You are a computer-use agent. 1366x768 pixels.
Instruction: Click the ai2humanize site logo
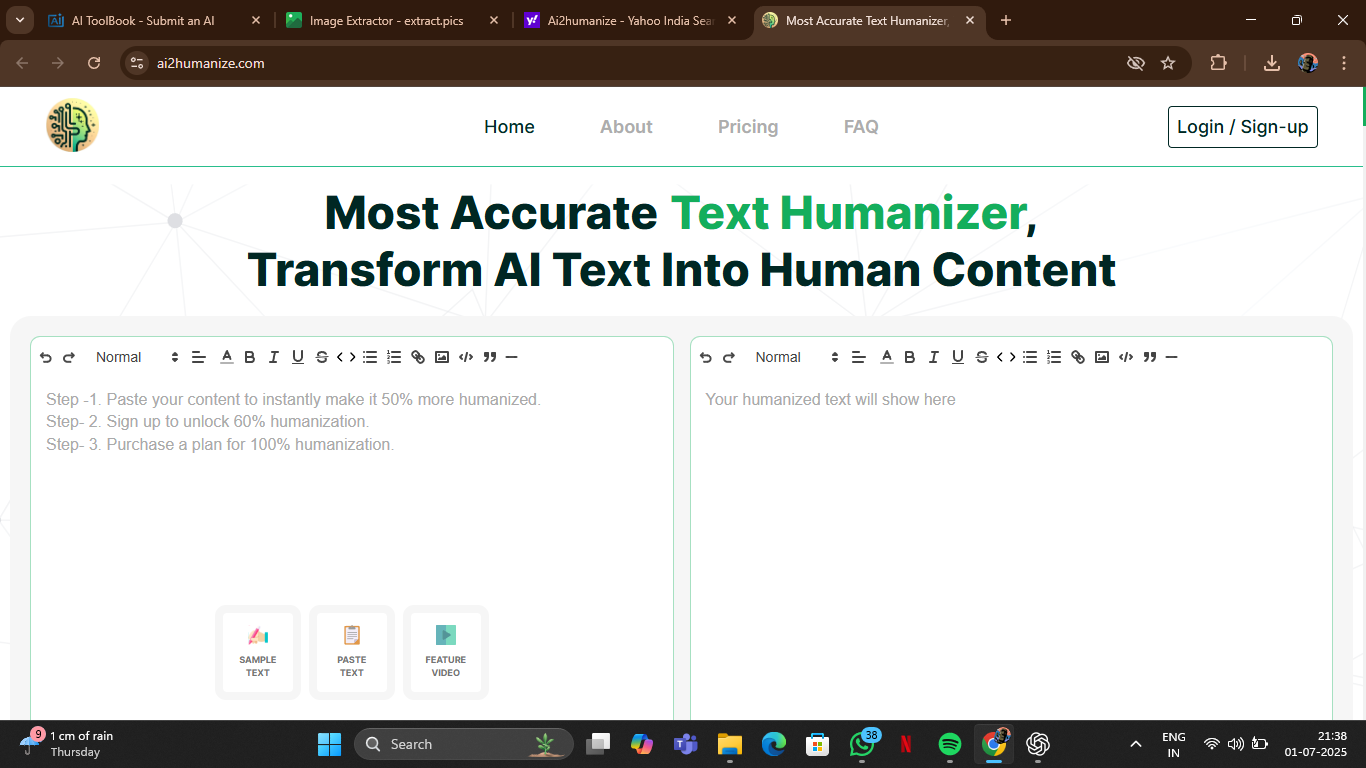(72, 126)
